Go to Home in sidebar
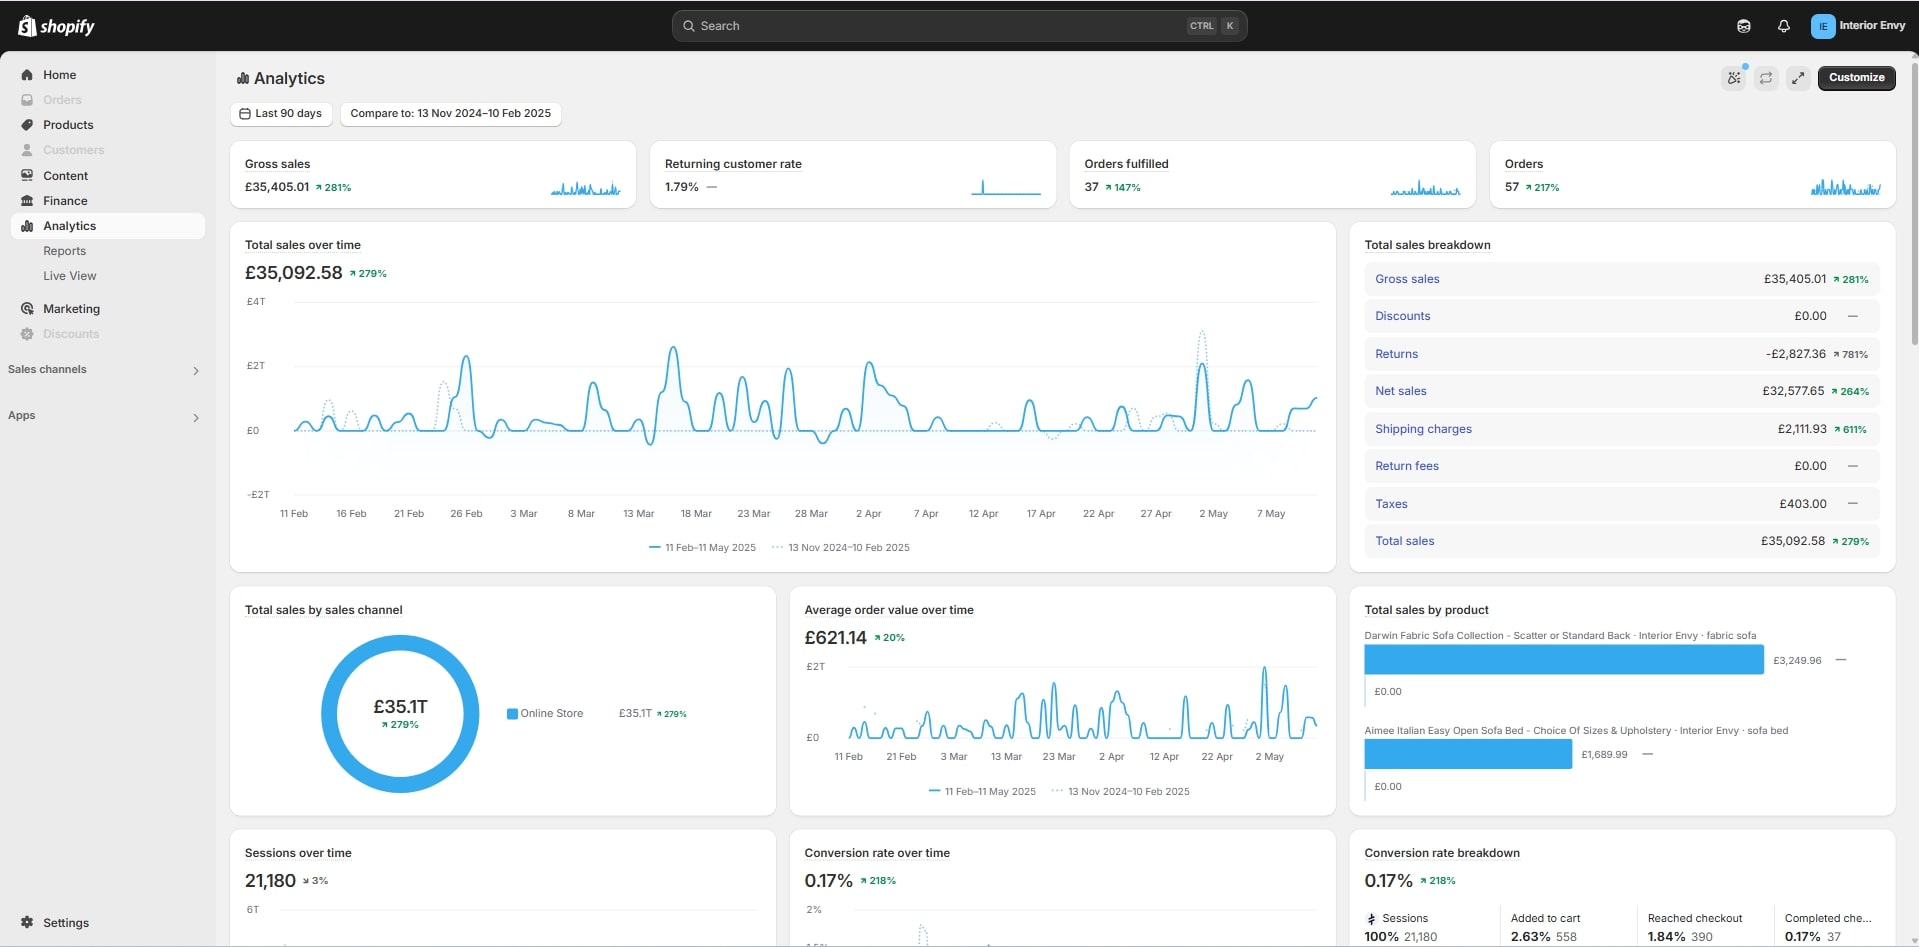This screenshot has height=947, width=1919. click(59, 75)
